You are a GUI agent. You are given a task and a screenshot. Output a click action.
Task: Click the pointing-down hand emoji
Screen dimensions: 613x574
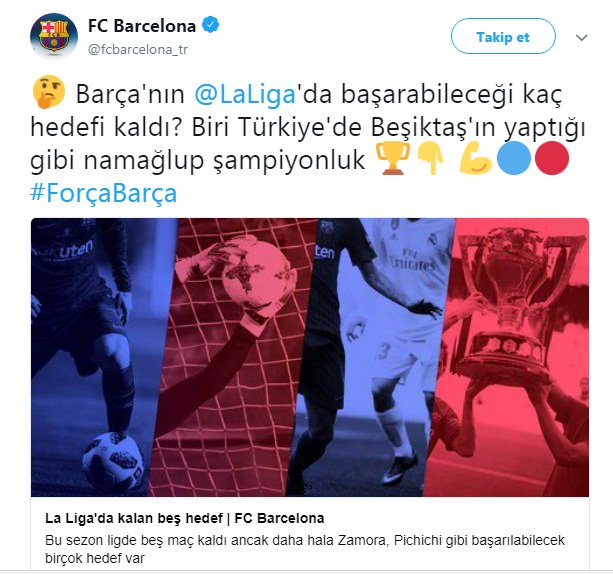click(431, 158)
